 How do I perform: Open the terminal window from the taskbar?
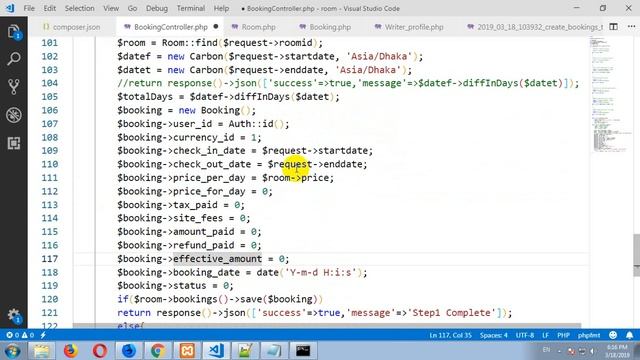(303, 351)
